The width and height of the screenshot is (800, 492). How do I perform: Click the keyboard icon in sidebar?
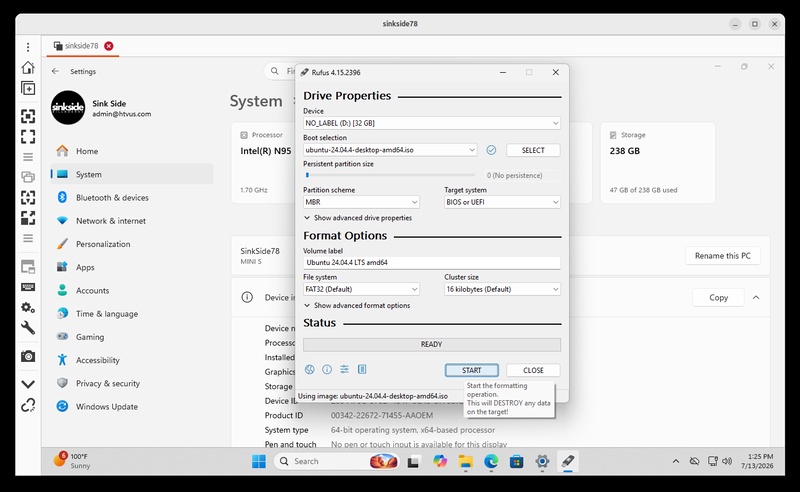tap(28, 287)
